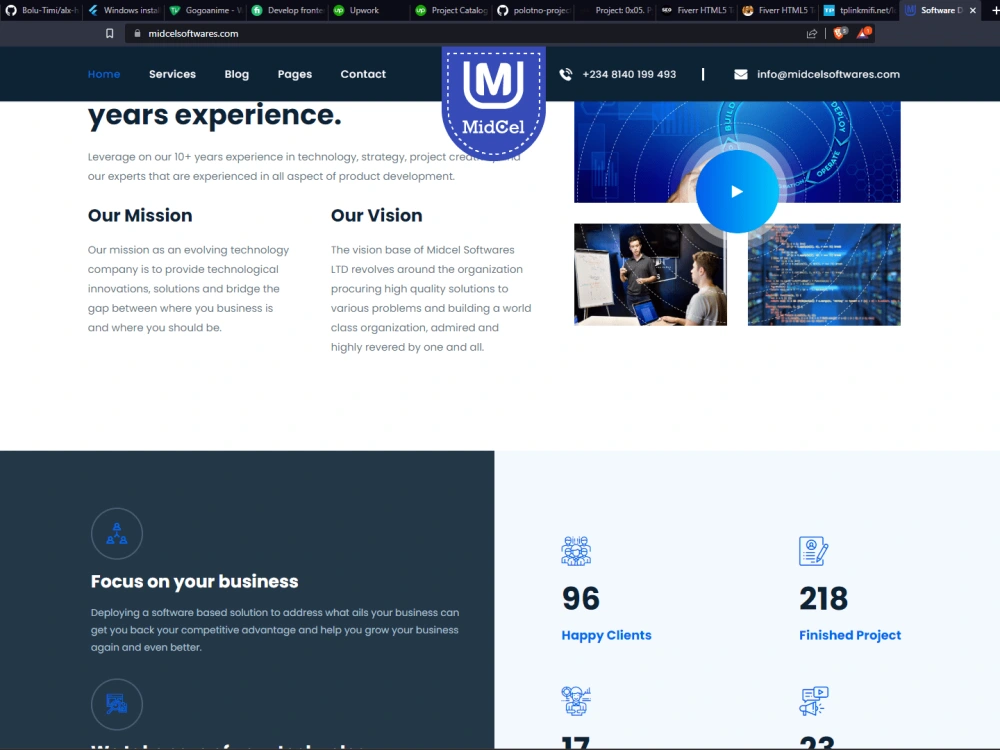Switch to the Windows install tab
The image size is (1000, 750).
coord(124,10)
